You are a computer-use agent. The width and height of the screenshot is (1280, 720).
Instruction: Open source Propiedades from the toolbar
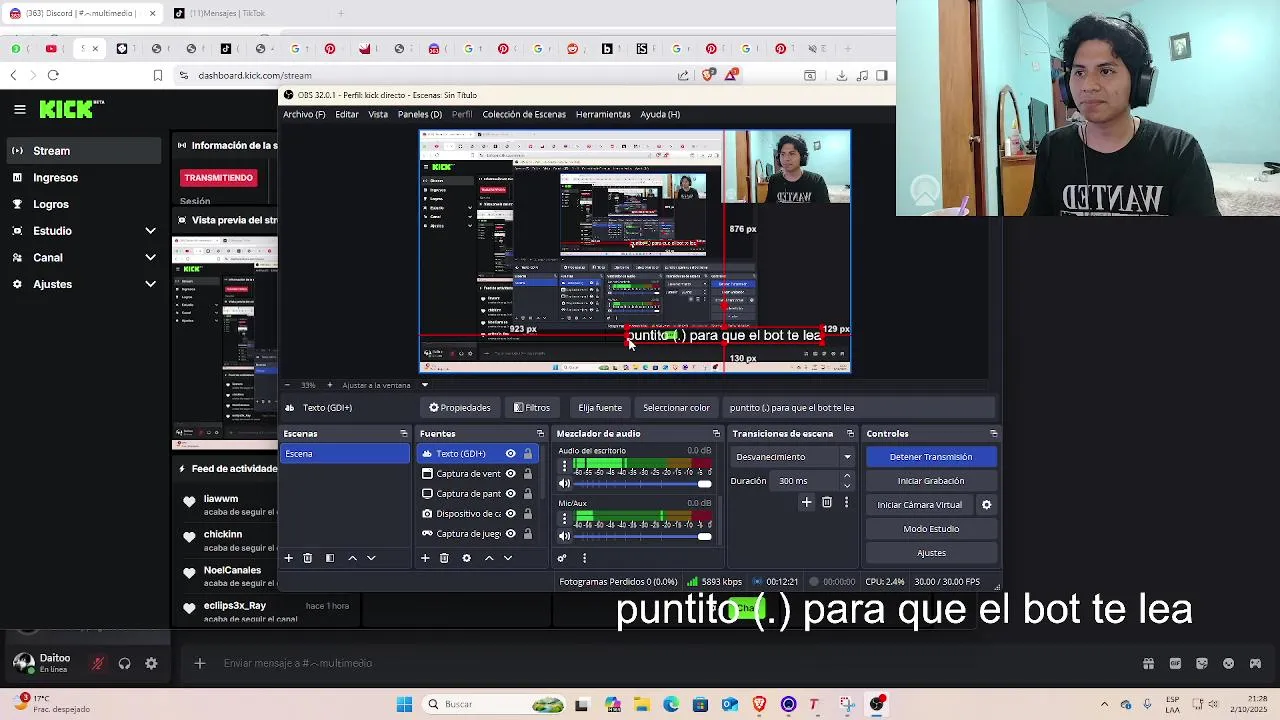[460, 408]
